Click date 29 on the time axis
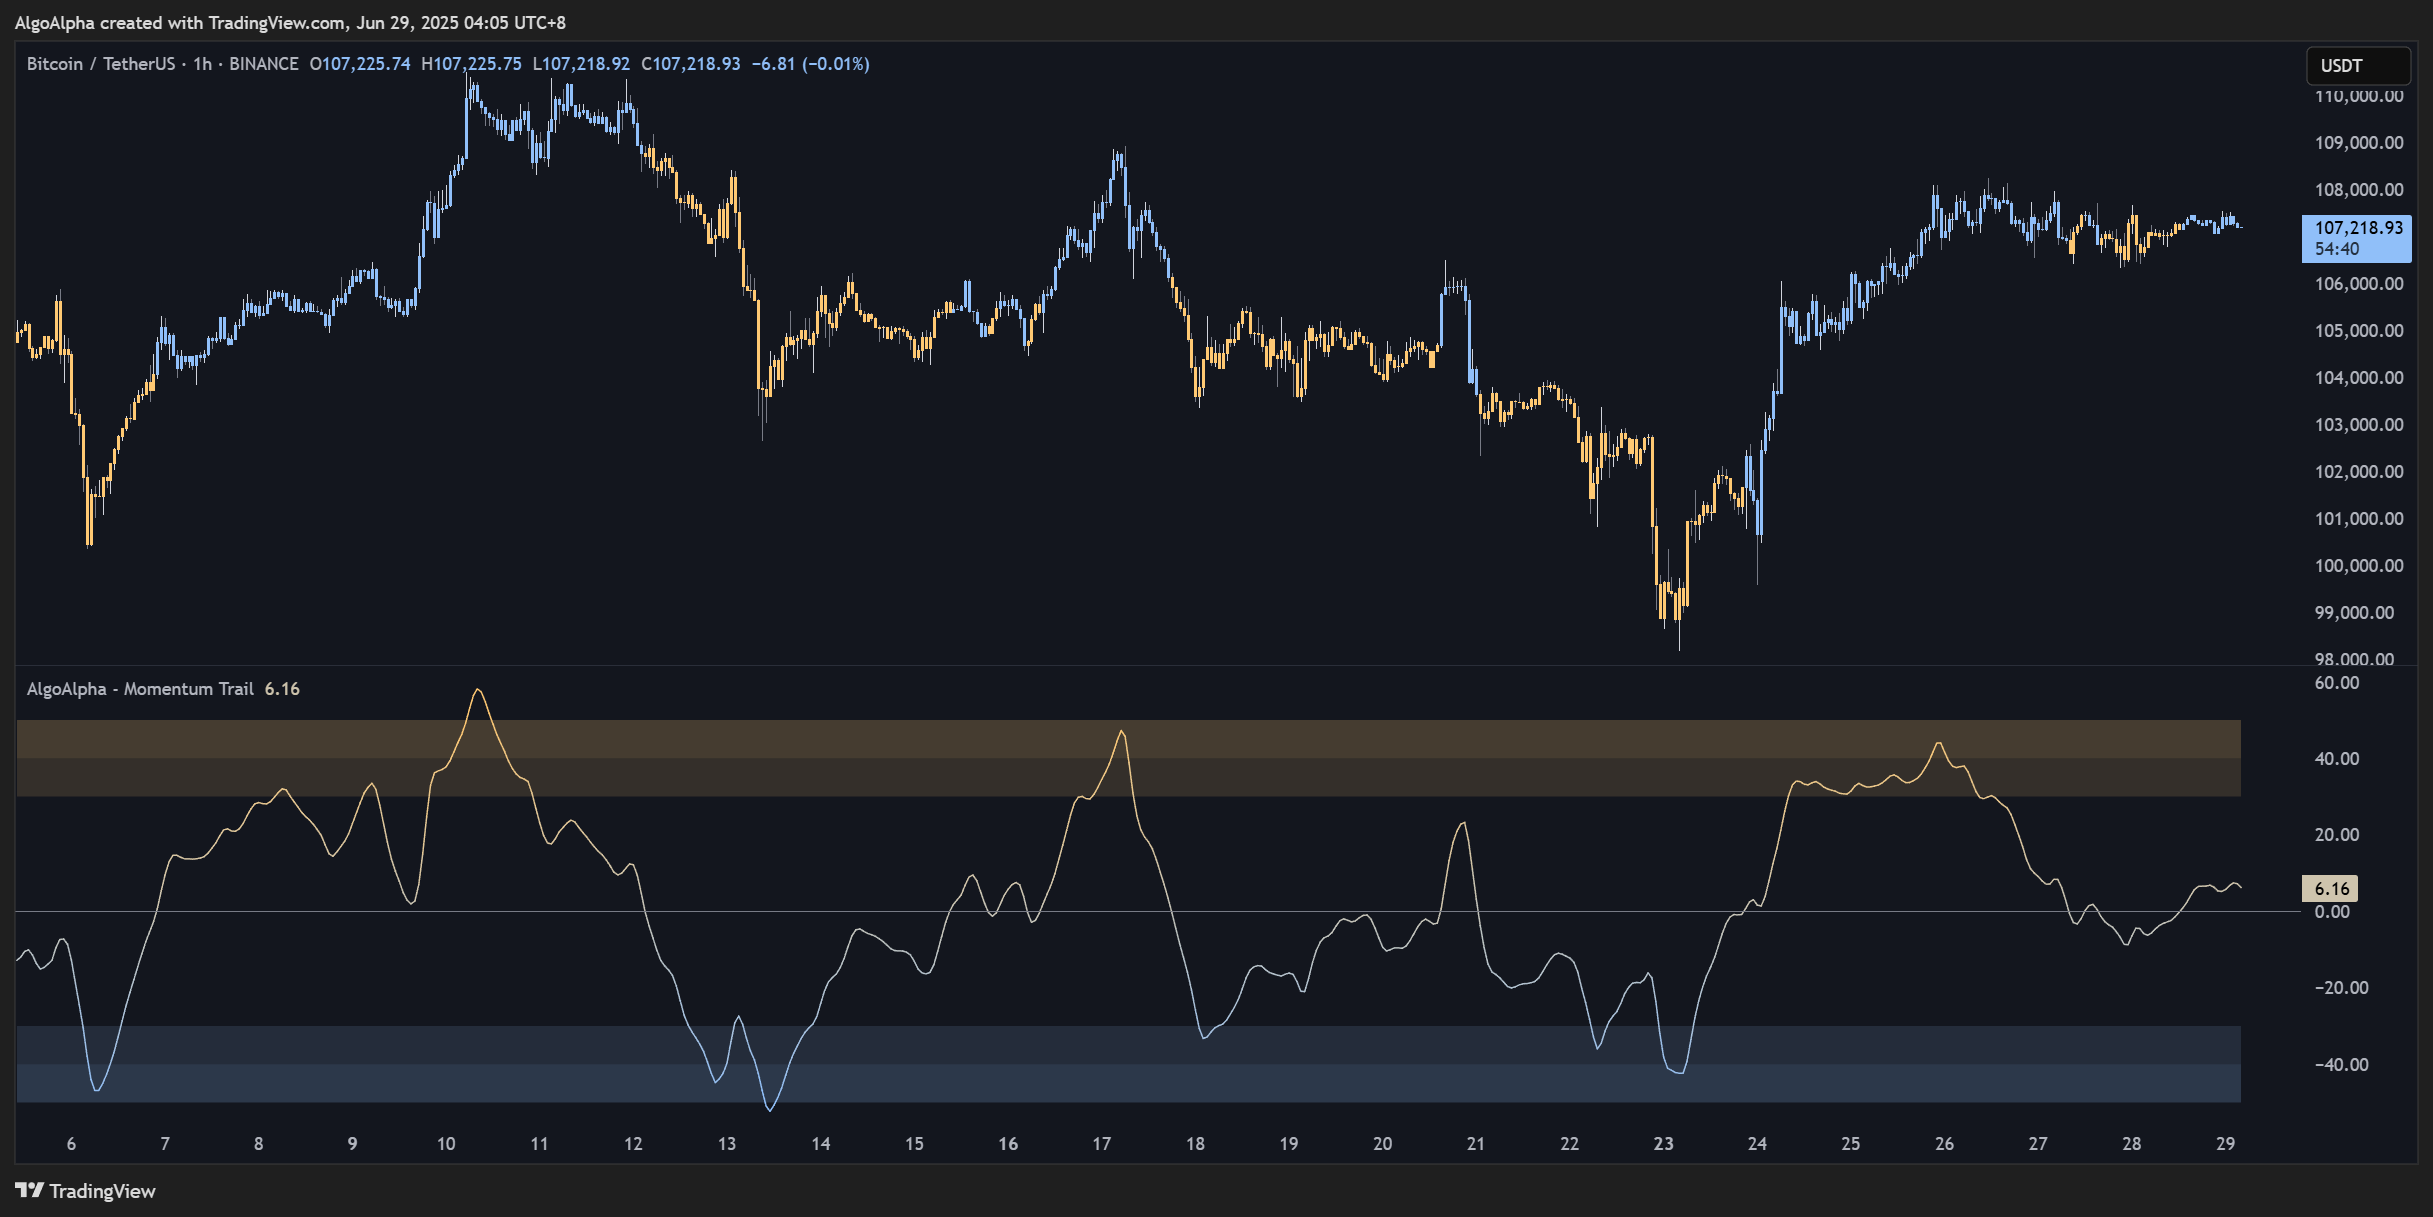This screenshot has width=2433, height=1217. [2225, 1144]
